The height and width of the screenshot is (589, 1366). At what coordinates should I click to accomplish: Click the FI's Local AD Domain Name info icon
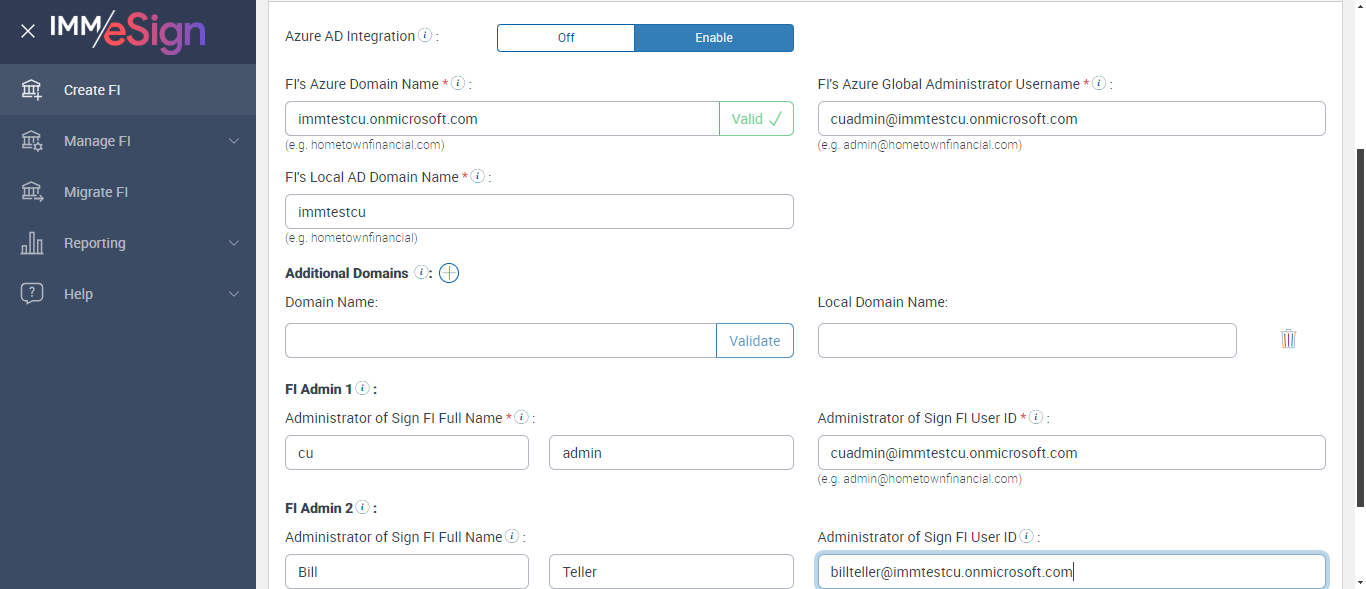[x=478, y=177]
